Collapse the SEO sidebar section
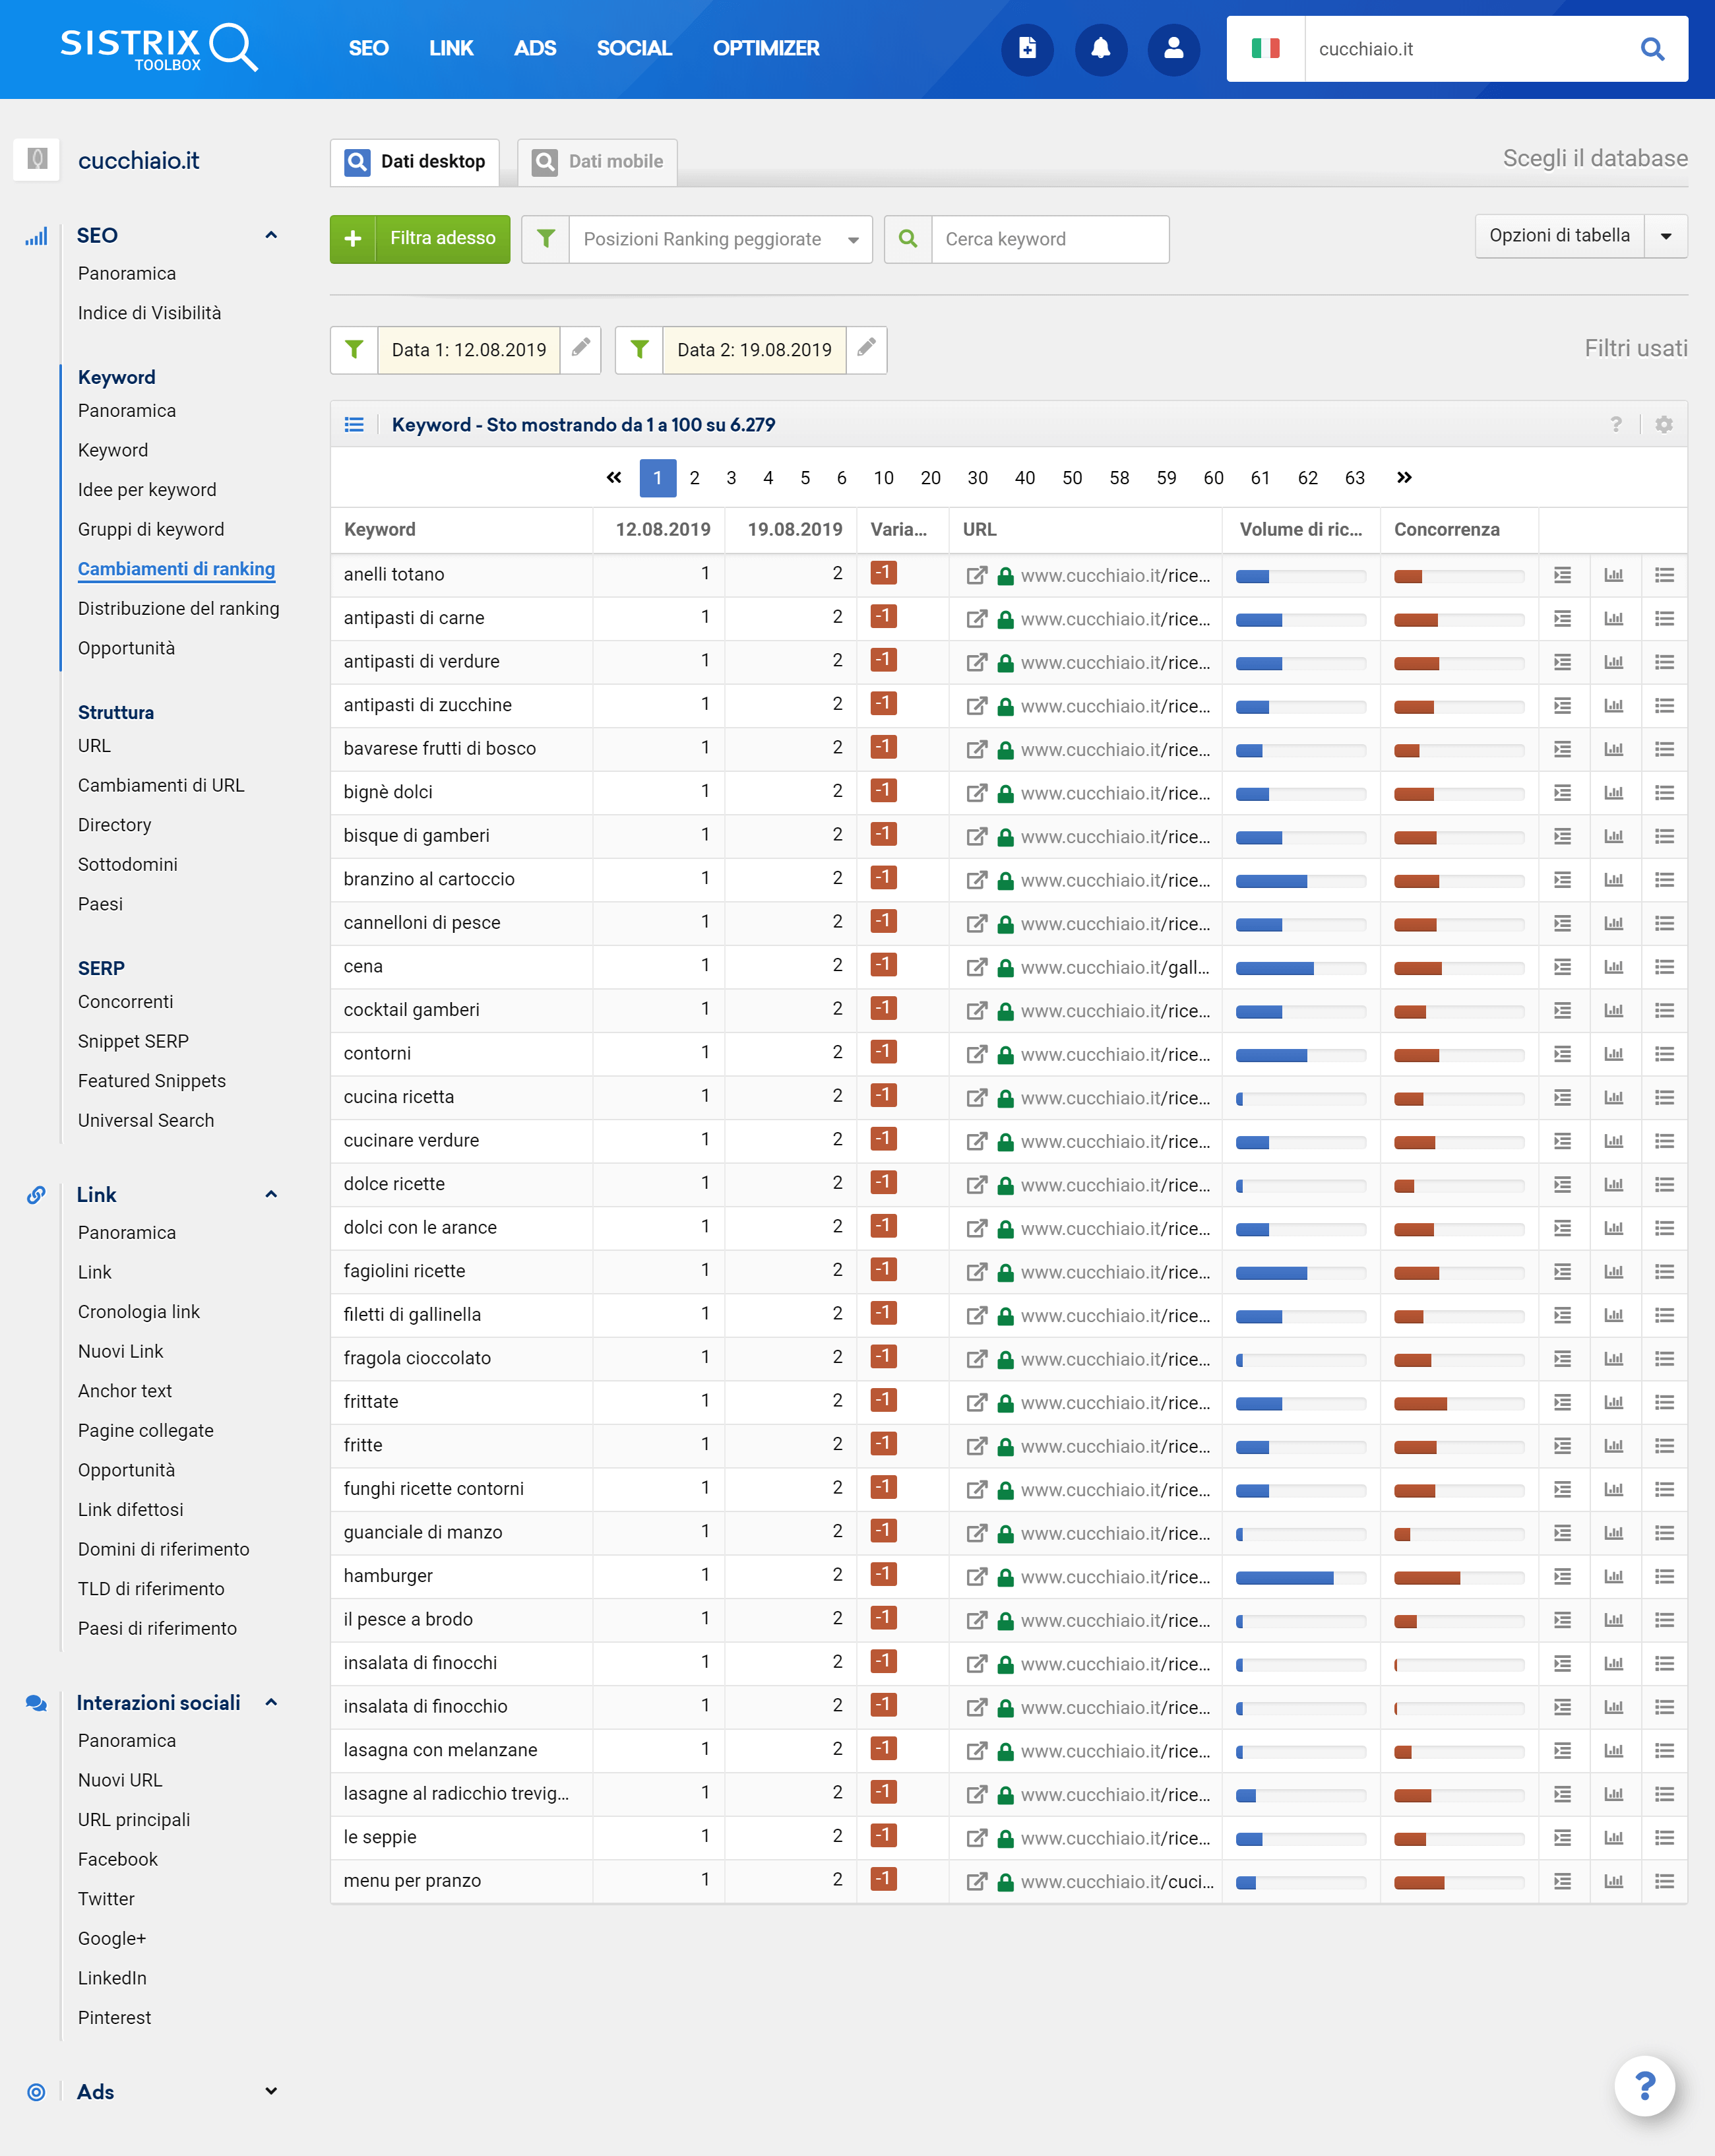Image resolution: width=1715 pixels, height=2156 pixels. click(271, 235)
